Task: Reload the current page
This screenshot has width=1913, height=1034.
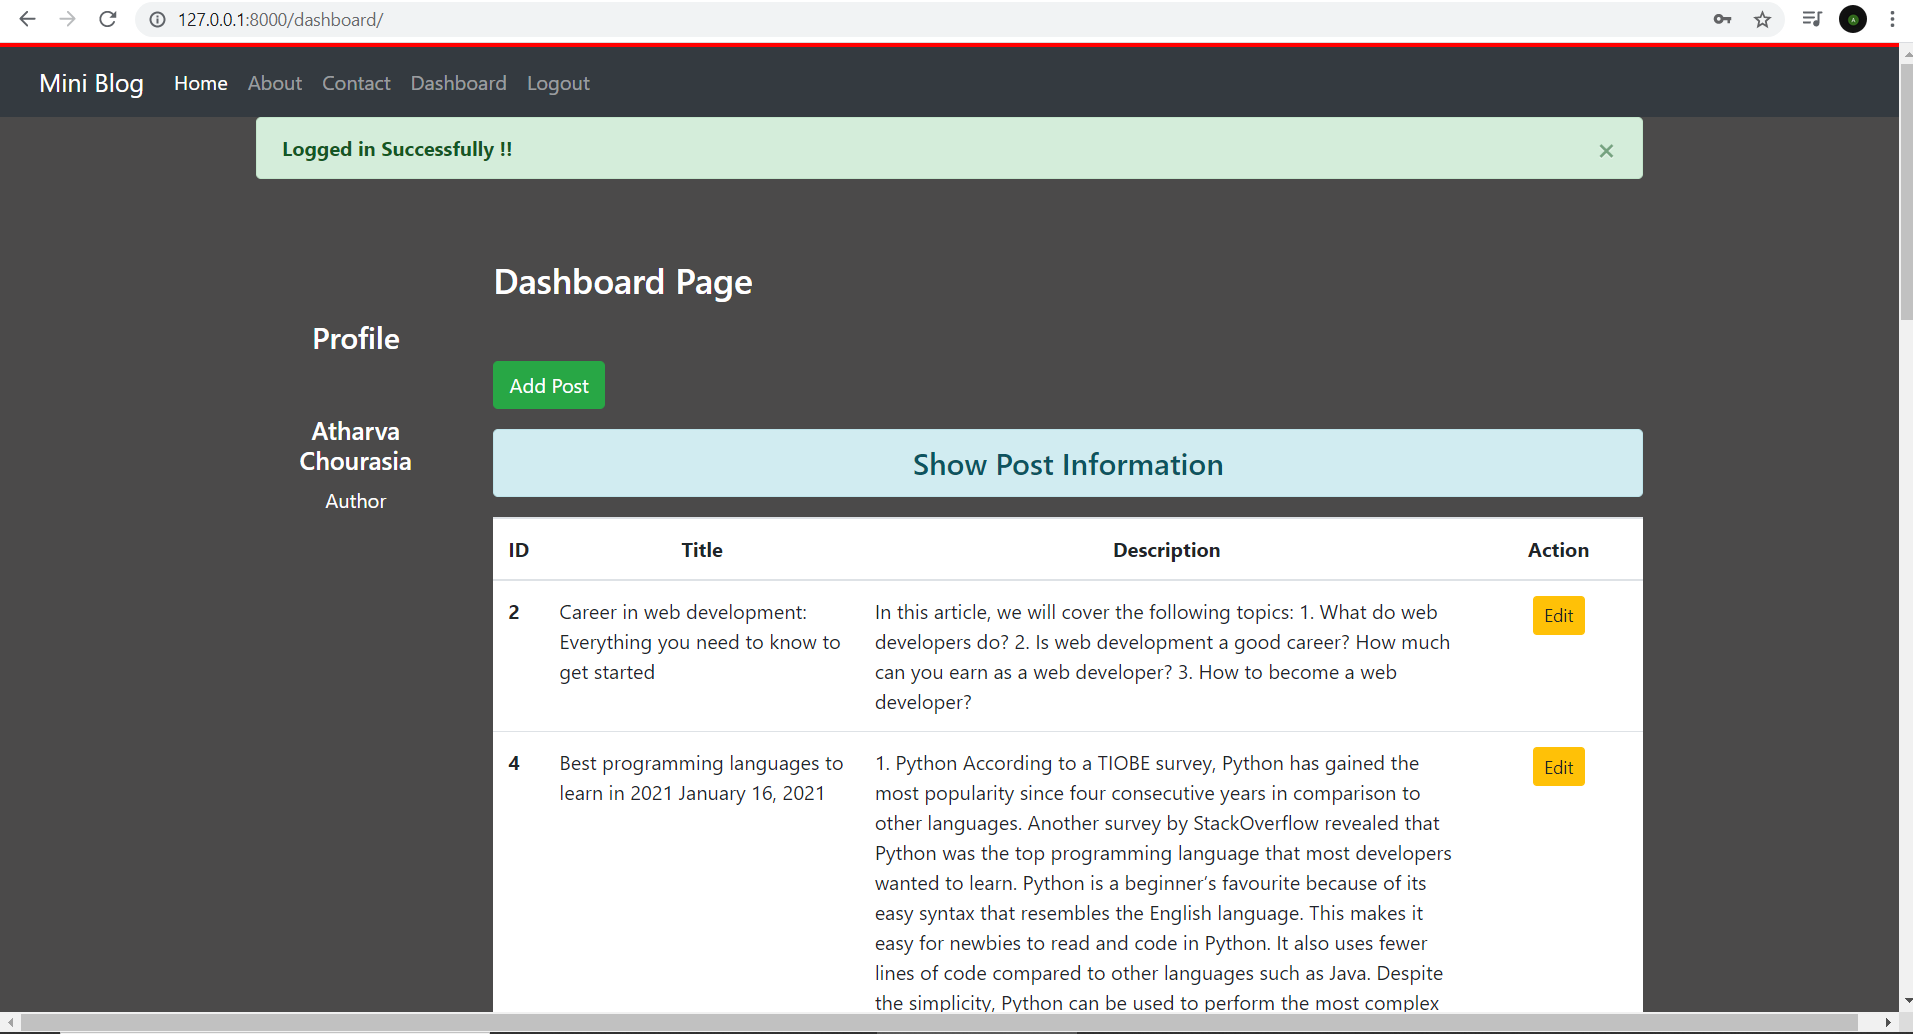Action: tap(107, 19)
